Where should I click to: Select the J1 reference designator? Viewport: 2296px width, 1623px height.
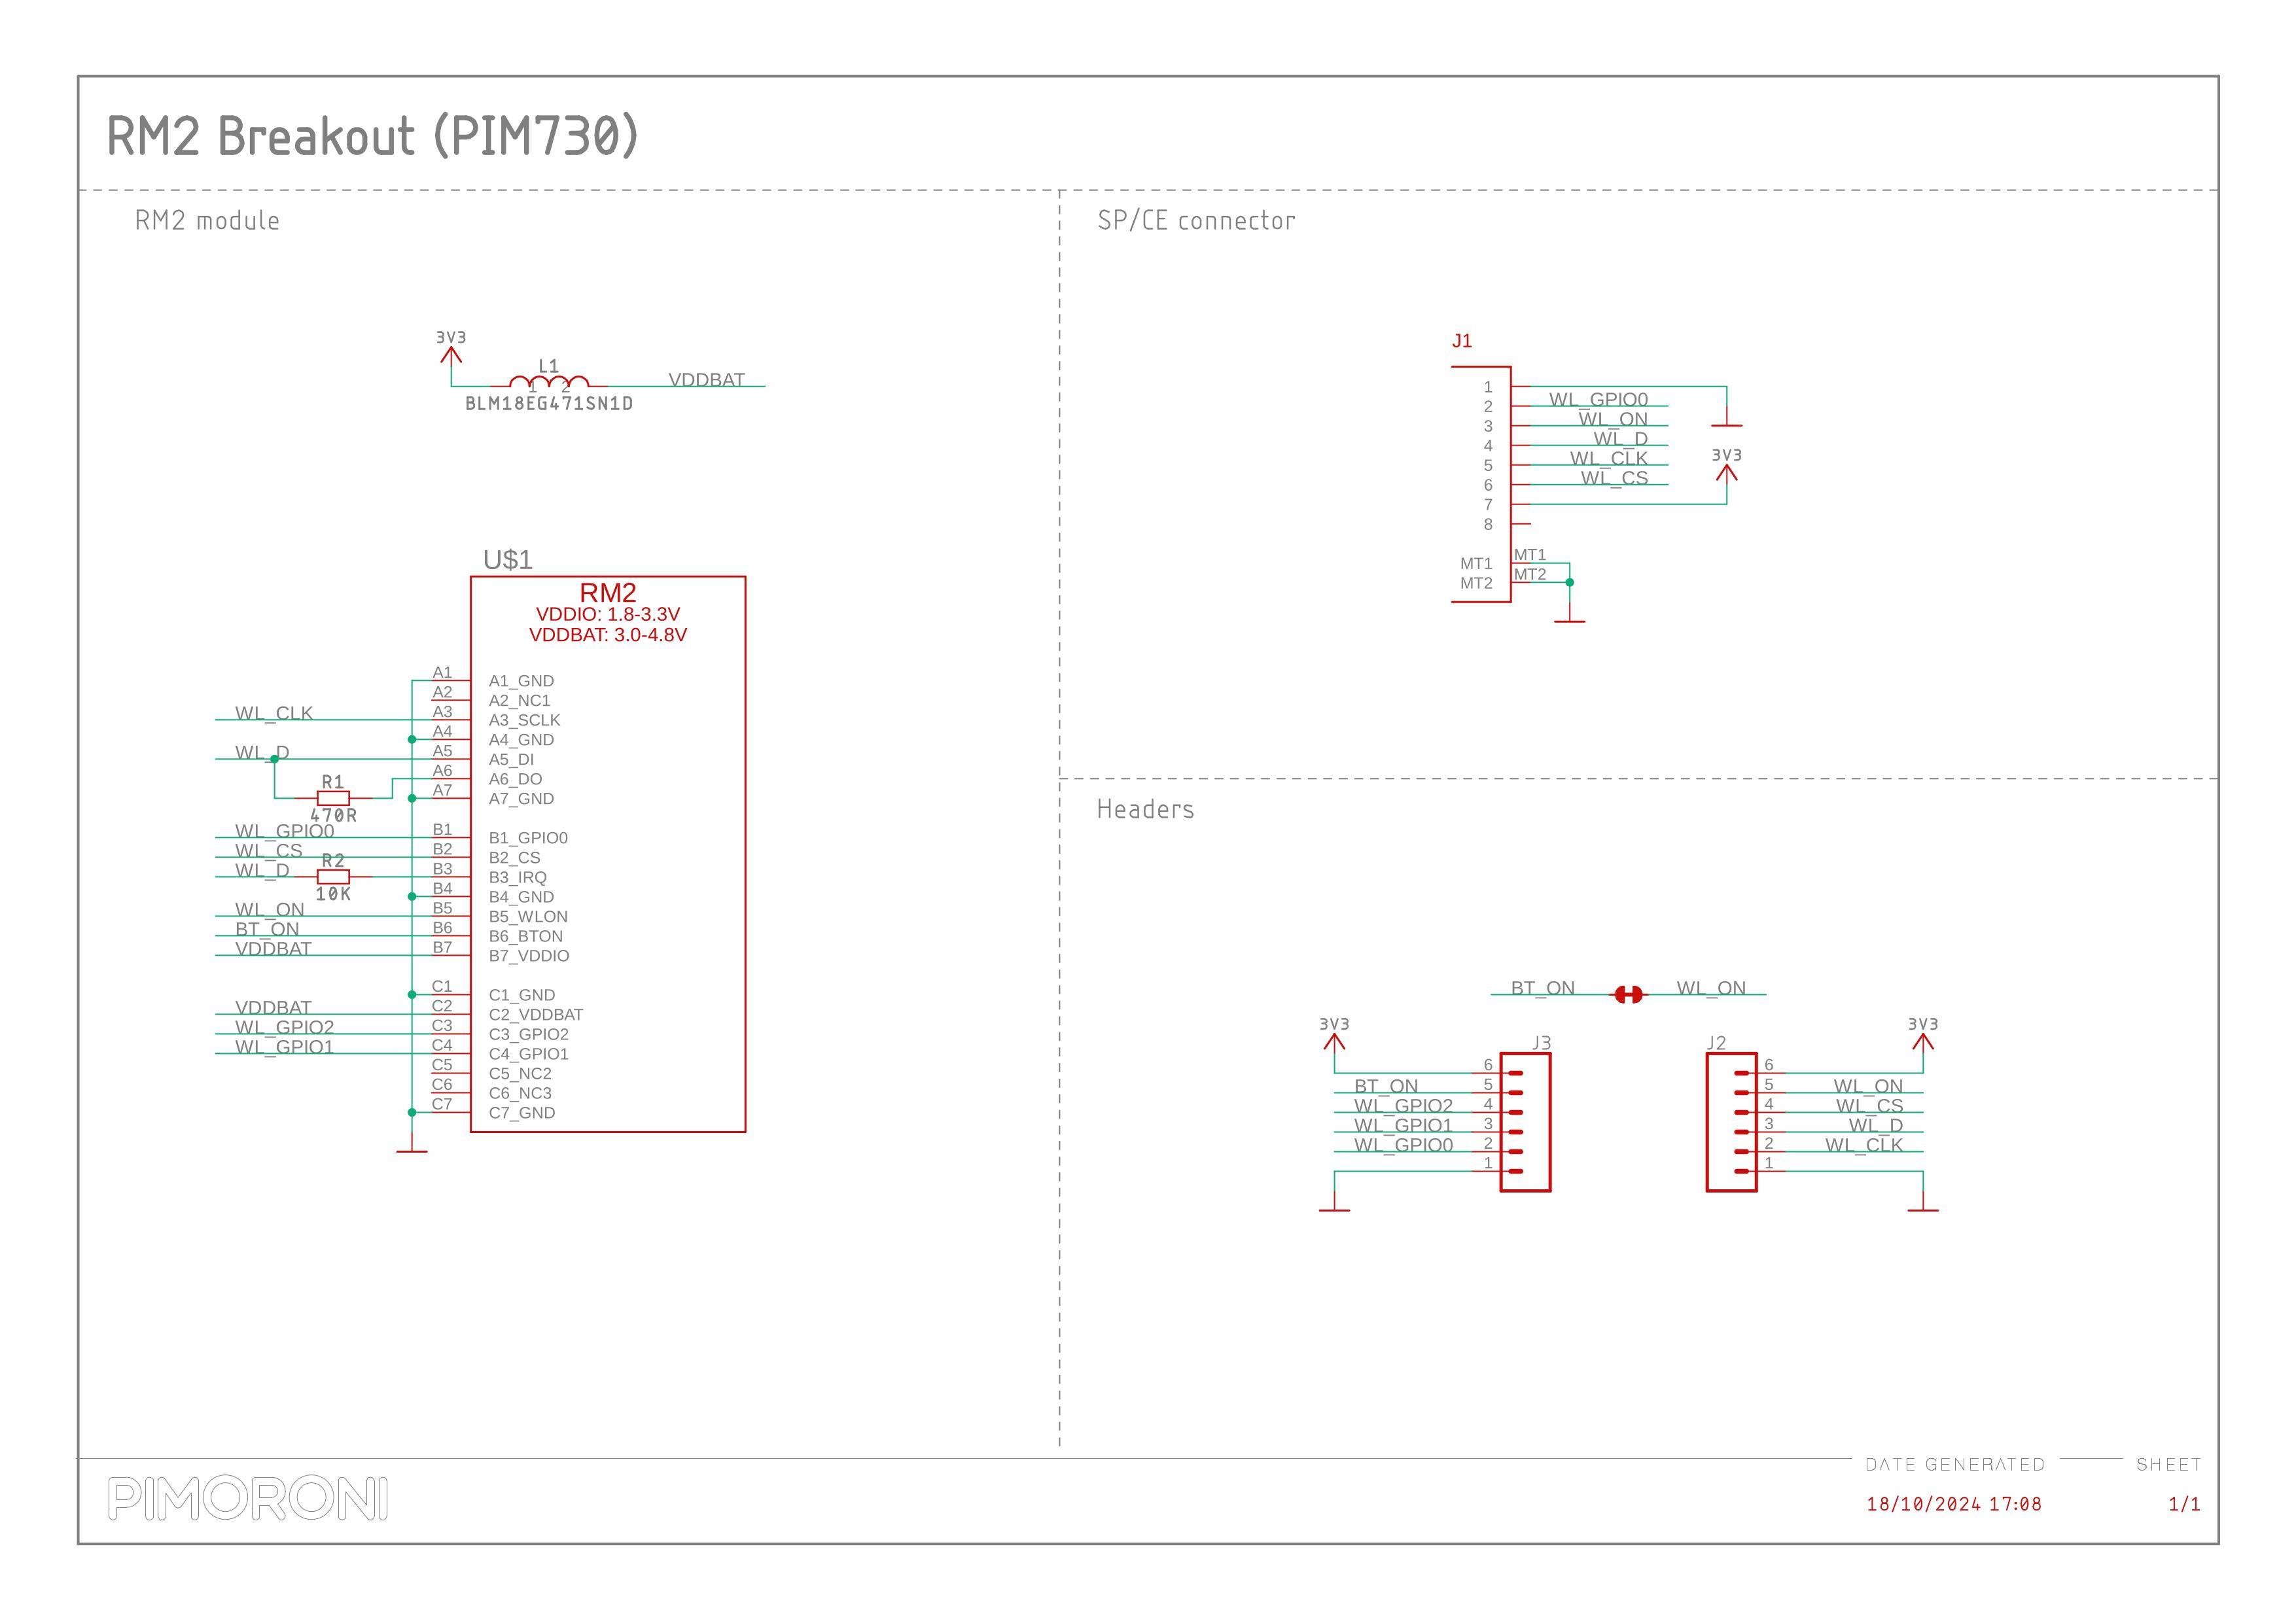(x=1462, y=341)
